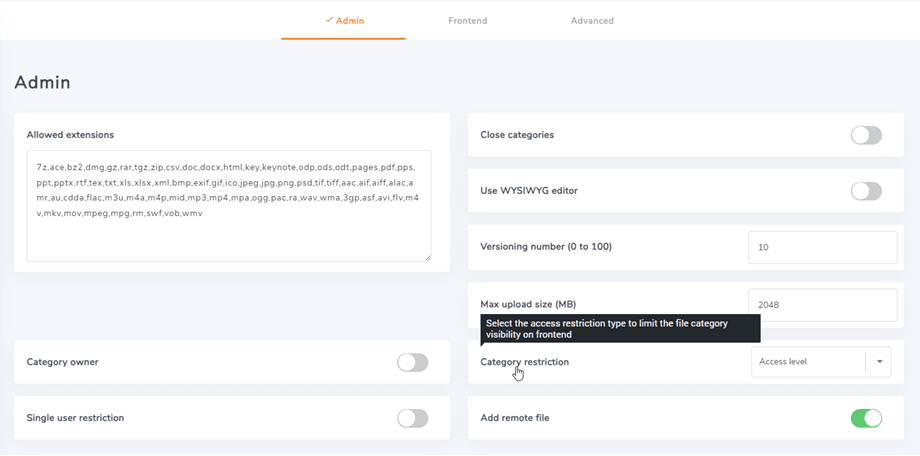Viewport: 920px width, 456px height.
Task: Toggle on Single user restriction
Action: (412, 418)
